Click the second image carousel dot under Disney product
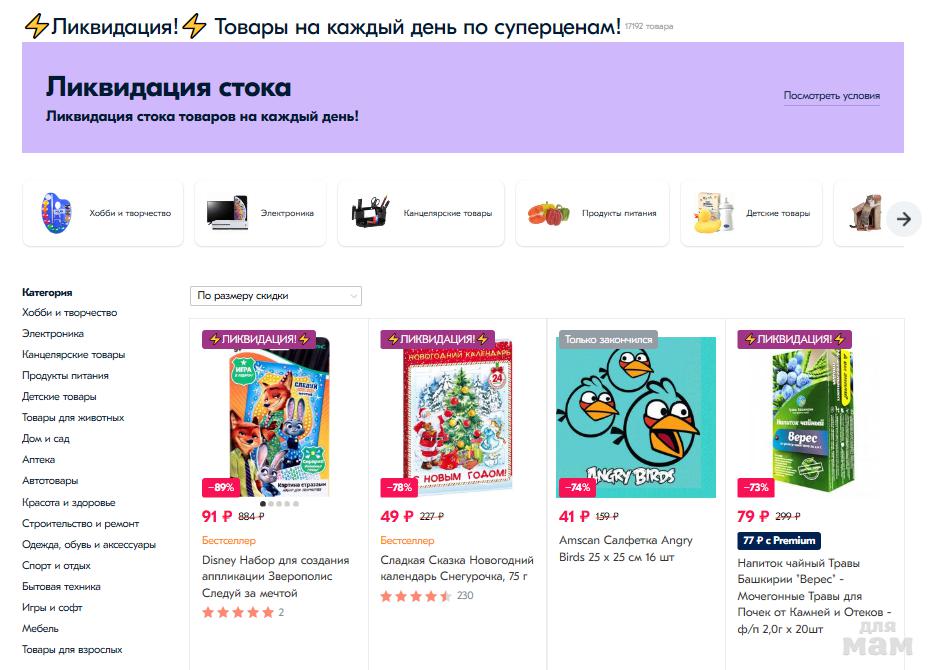This screenshot has height=670, width=928. tap(271, 504)
